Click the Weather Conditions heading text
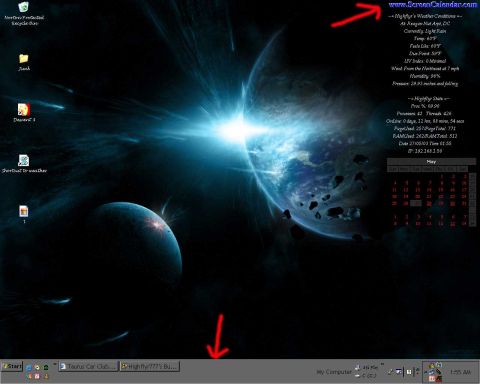The height and width of the screenshot is (384, 480). coord(425,16)
